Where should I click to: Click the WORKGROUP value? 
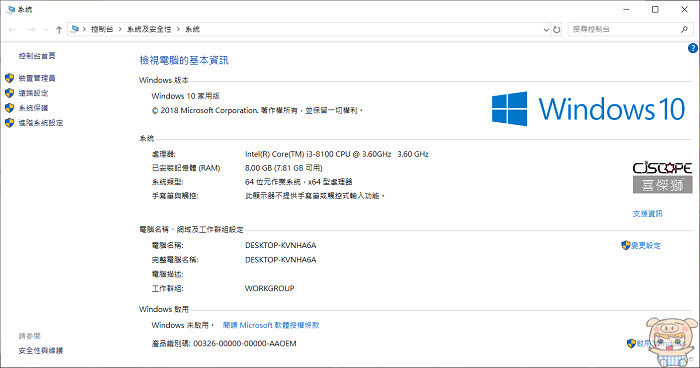tap(270, 289)
